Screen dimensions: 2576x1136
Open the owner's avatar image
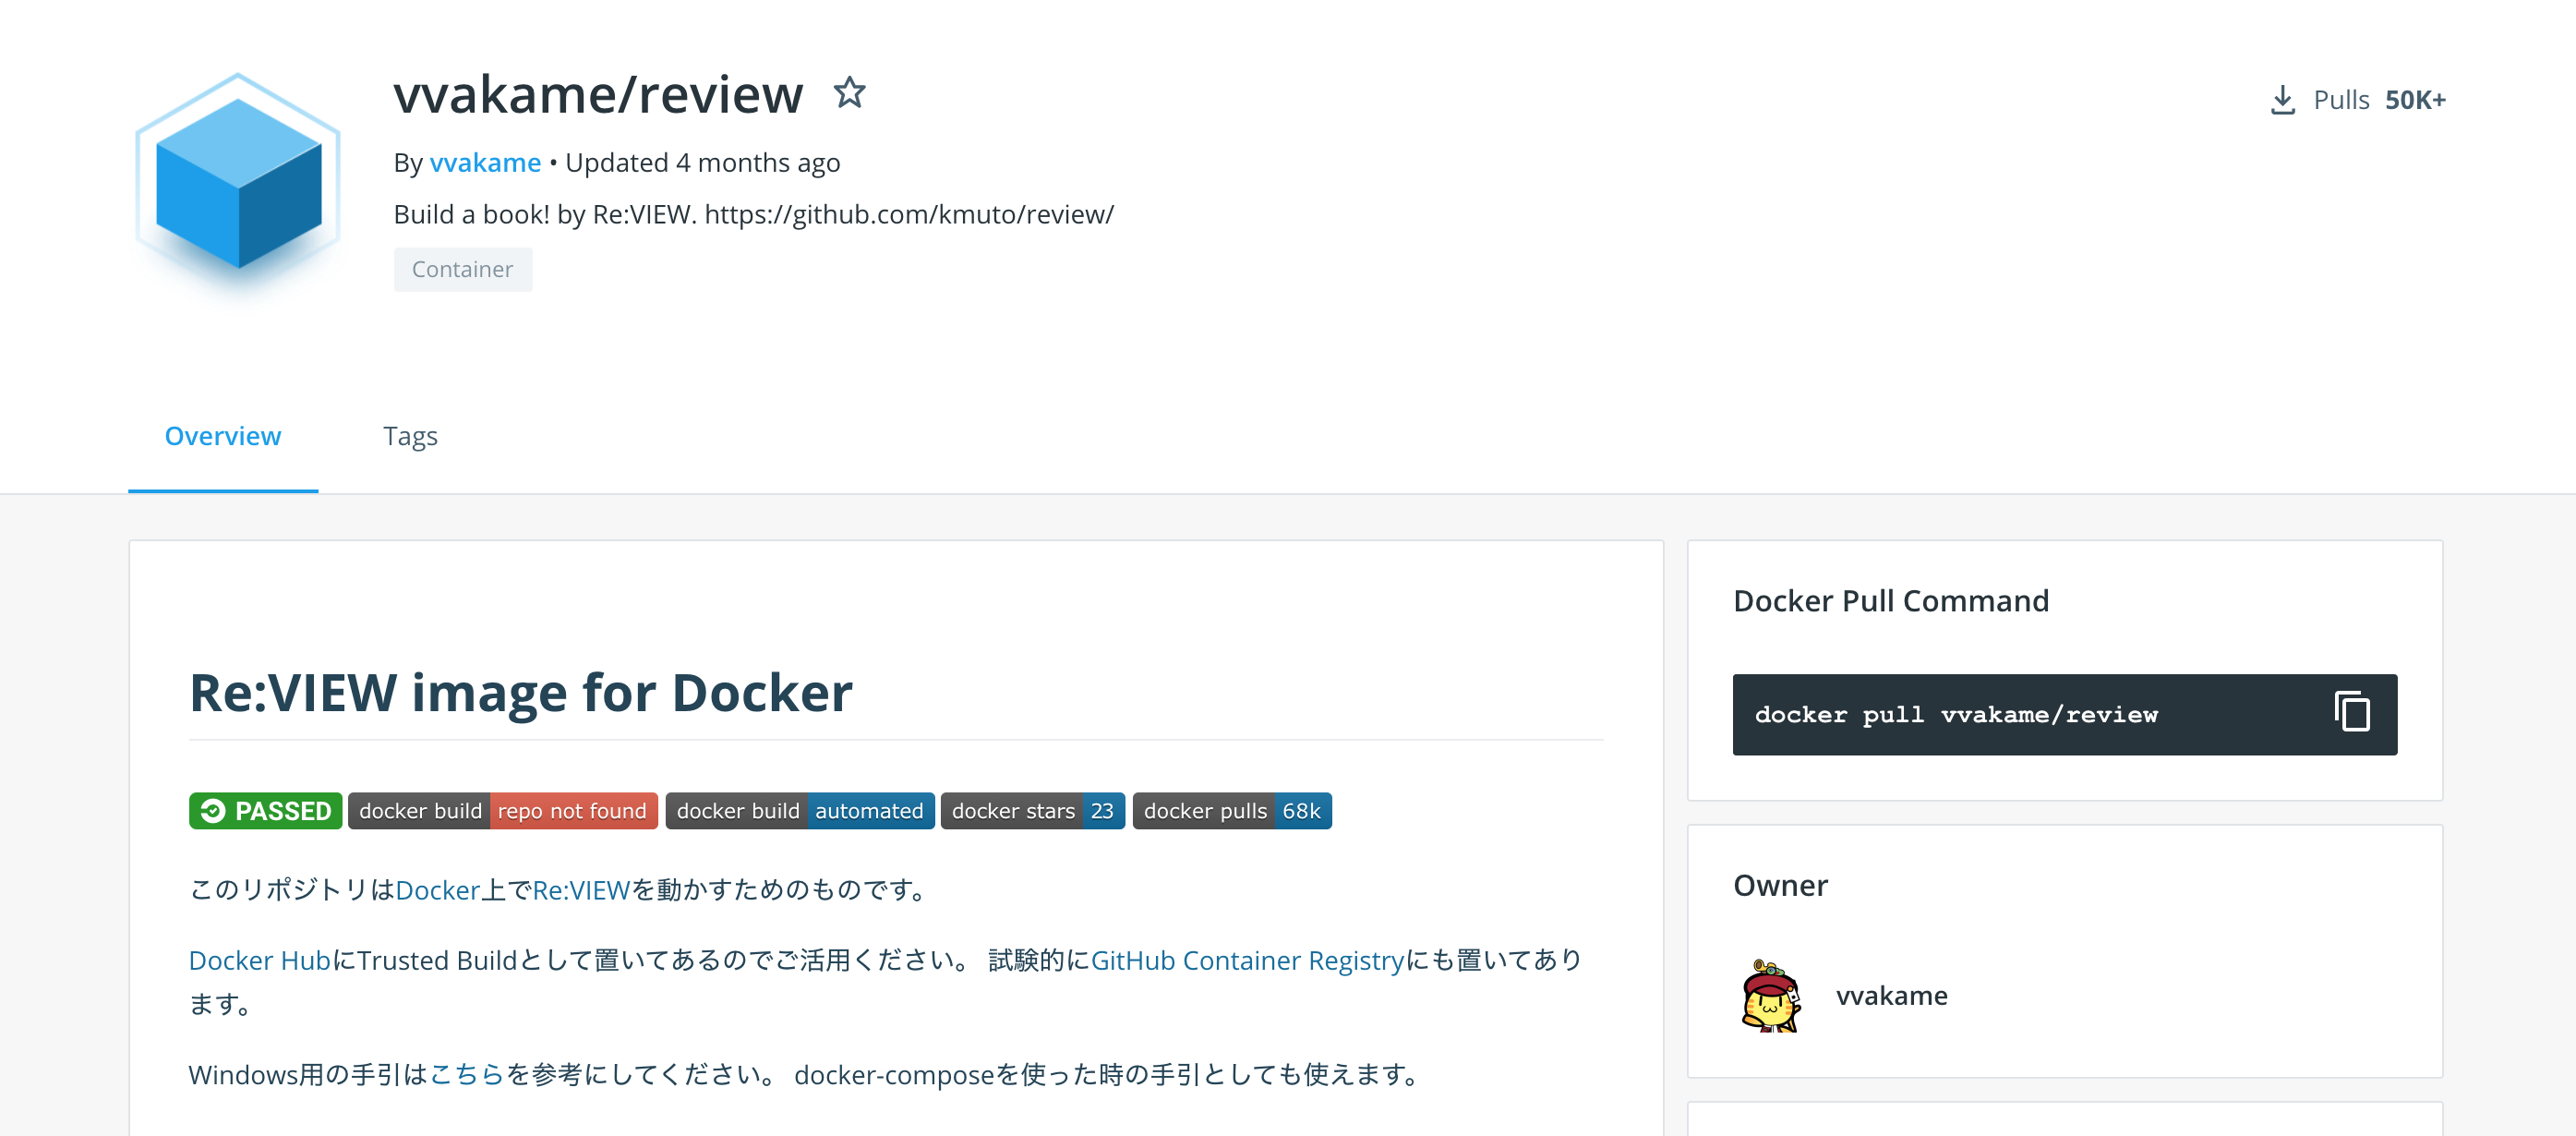1770,995
